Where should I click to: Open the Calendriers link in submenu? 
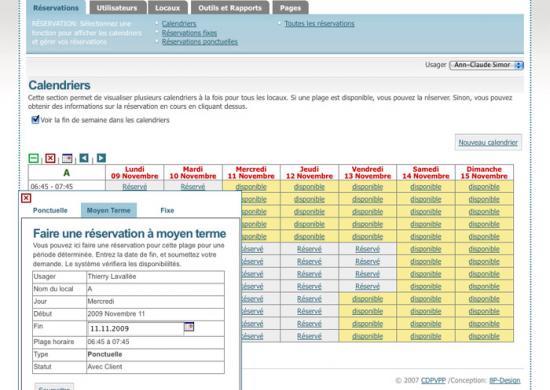pyautogui.click(x=179, y=23)
